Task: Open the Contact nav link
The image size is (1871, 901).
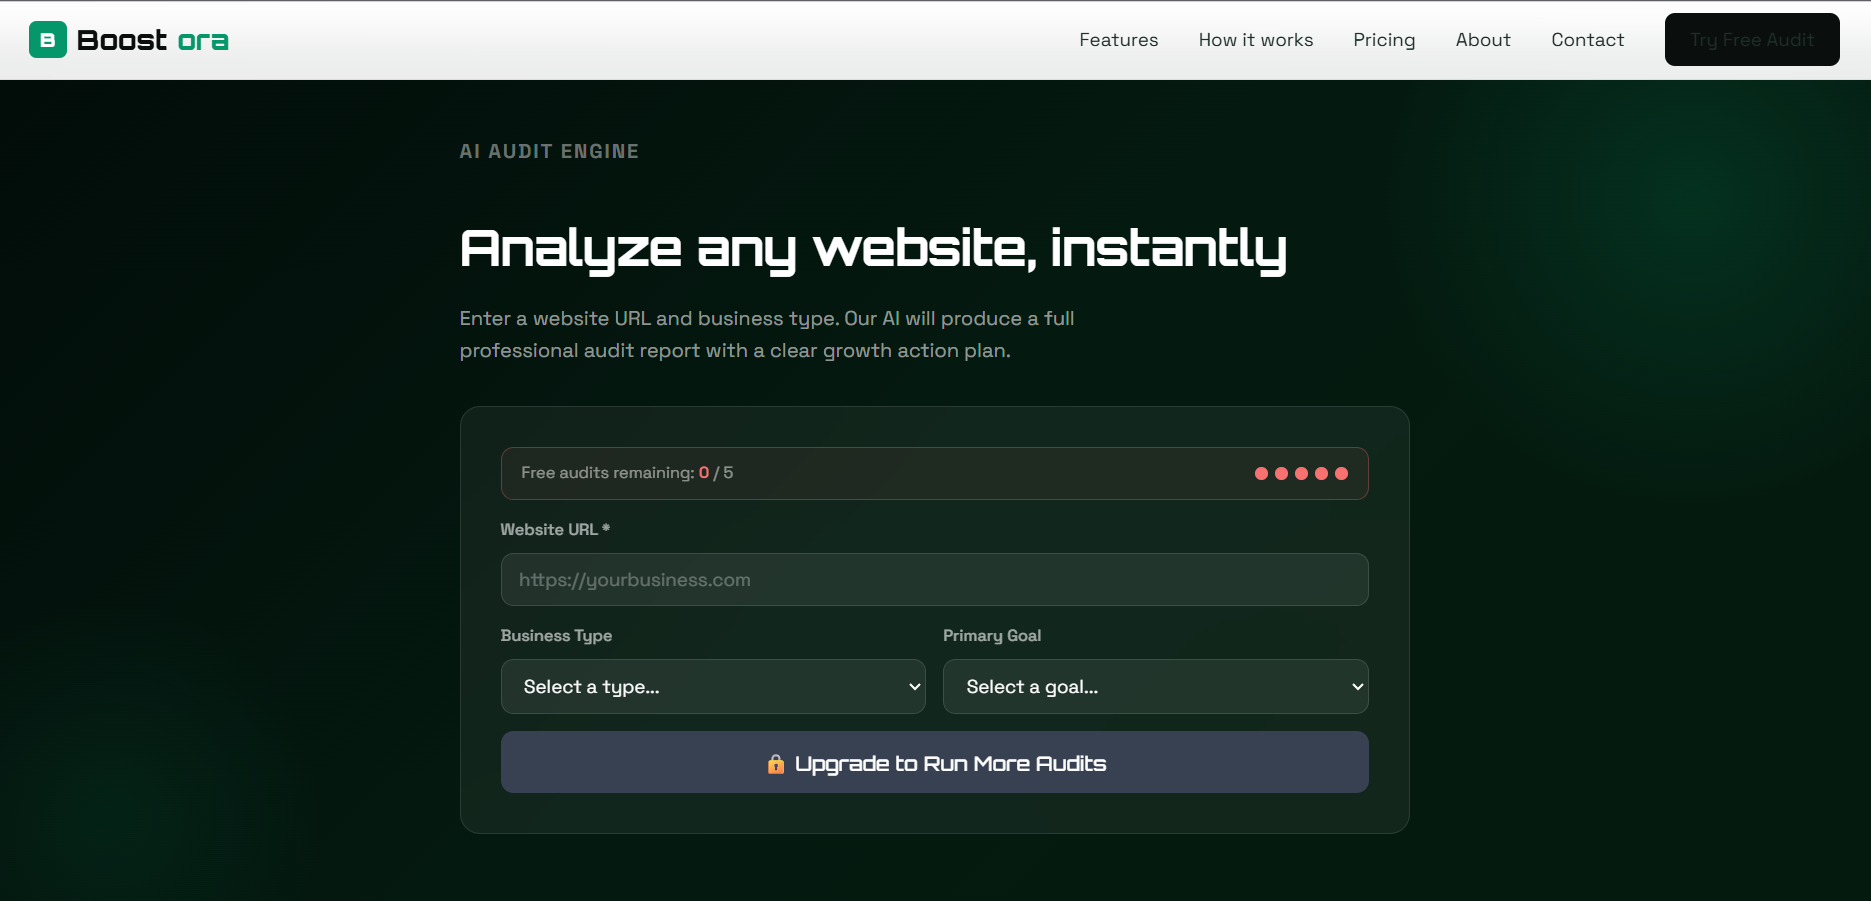Action: [1587, 40]
